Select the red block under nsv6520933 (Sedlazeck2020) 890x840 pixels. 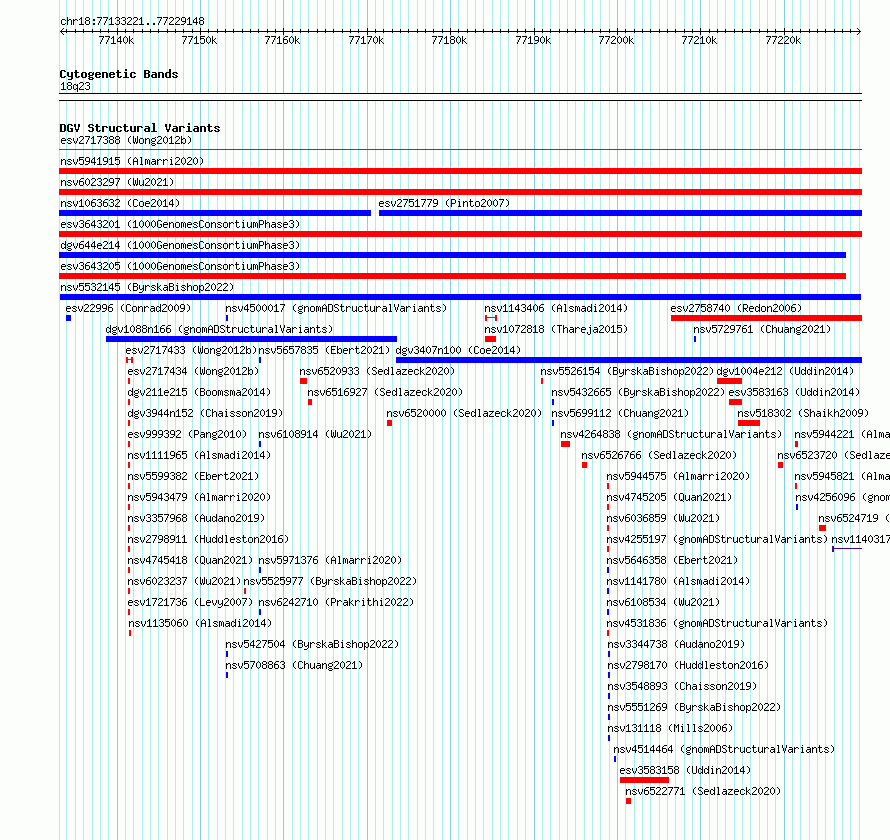click(304, 381)
